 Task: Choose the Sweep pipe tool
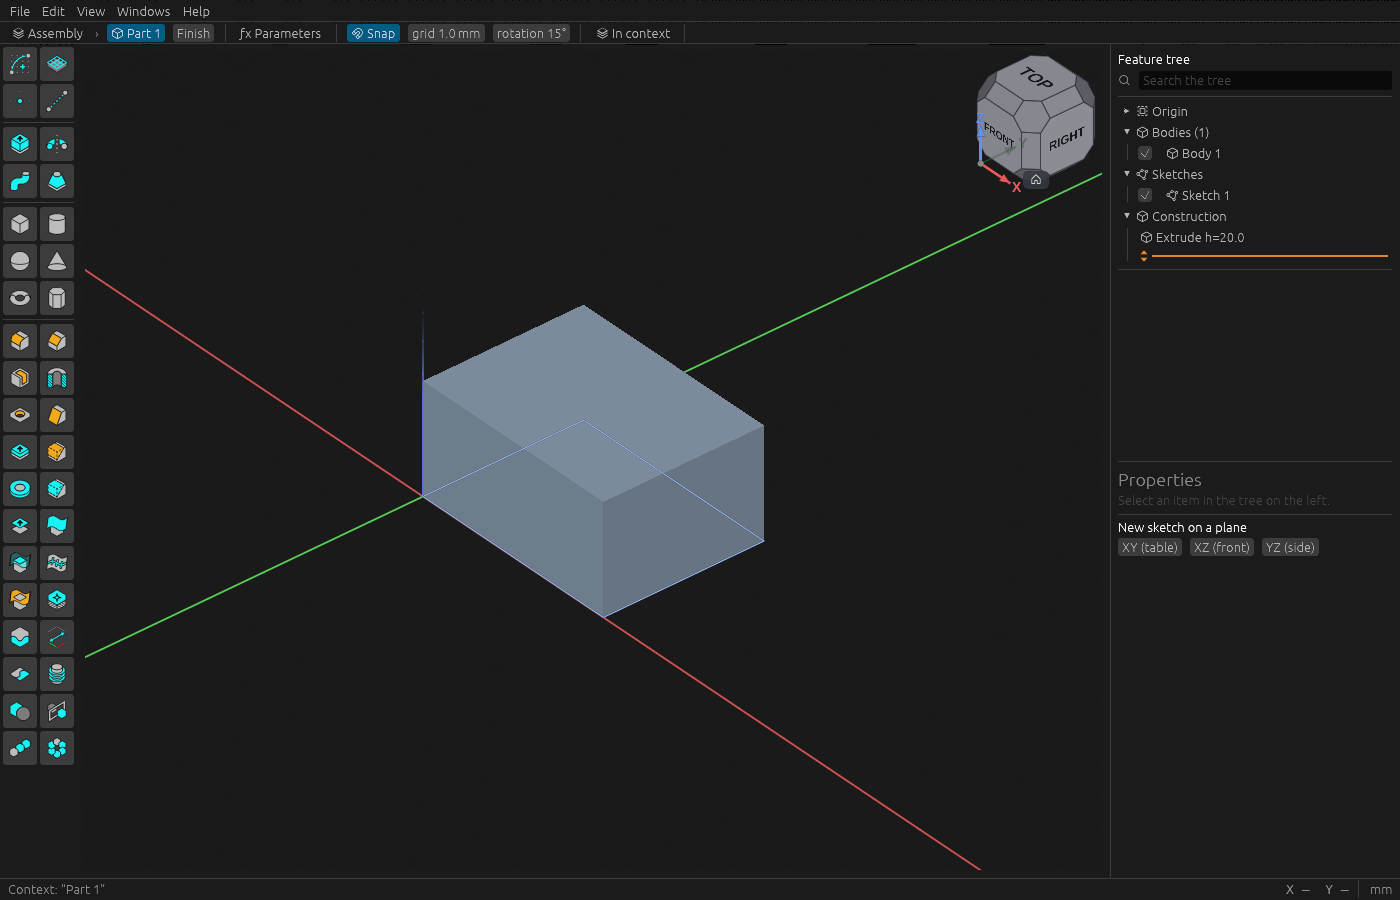coord(20,181)
